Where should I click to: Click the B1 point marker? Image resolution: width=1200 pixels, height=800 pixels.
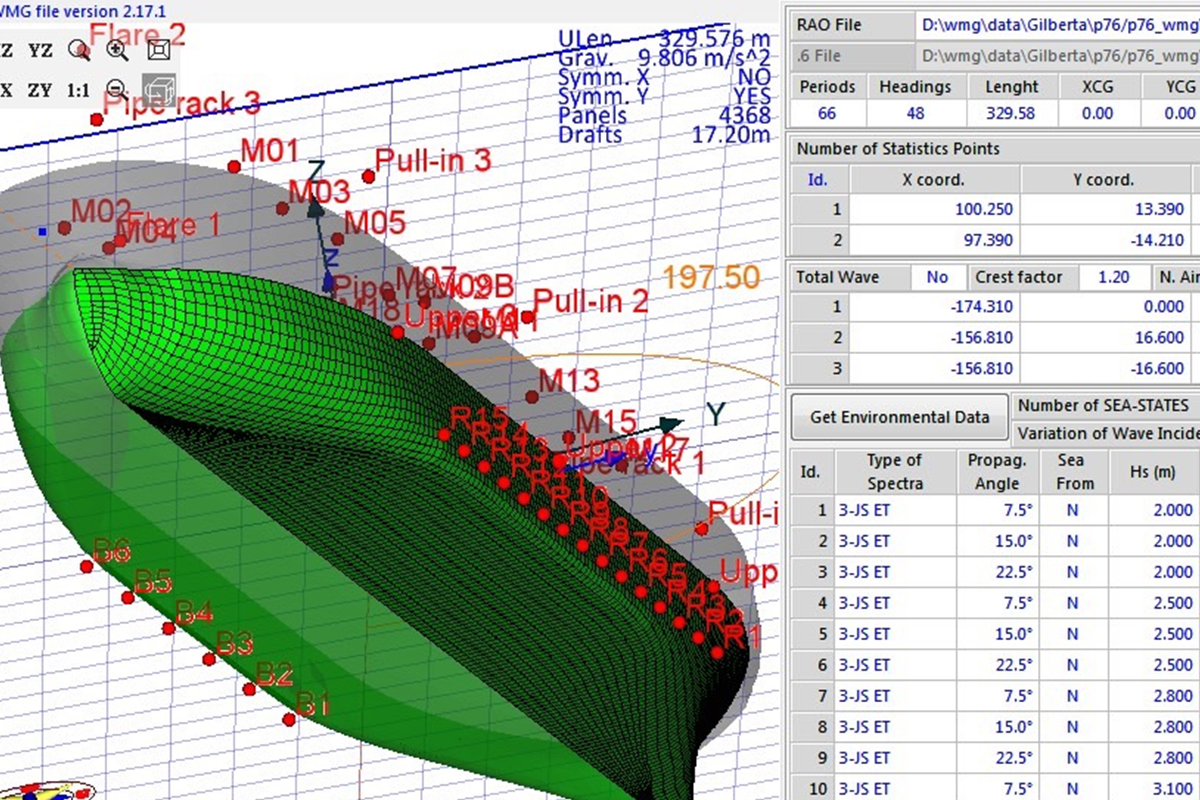click(x=290, y=720)
